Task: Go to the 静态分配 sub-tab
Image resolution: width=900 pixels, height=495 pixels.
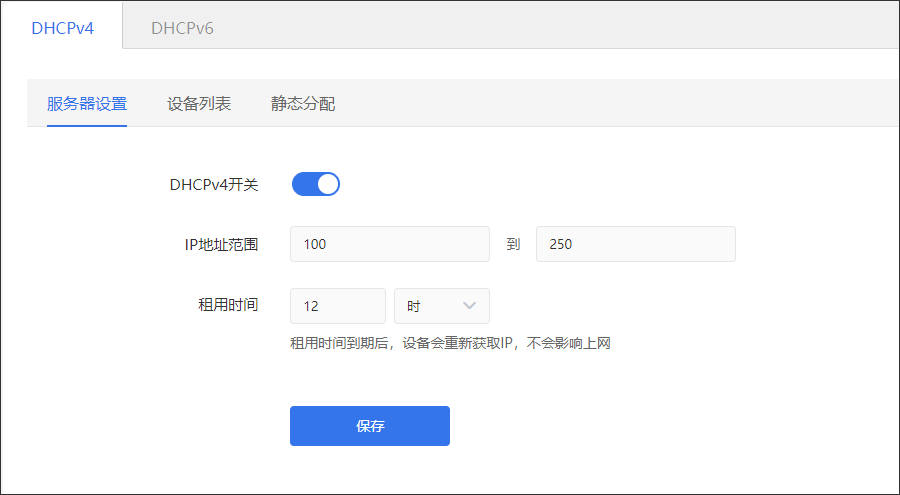Action: 302,104
